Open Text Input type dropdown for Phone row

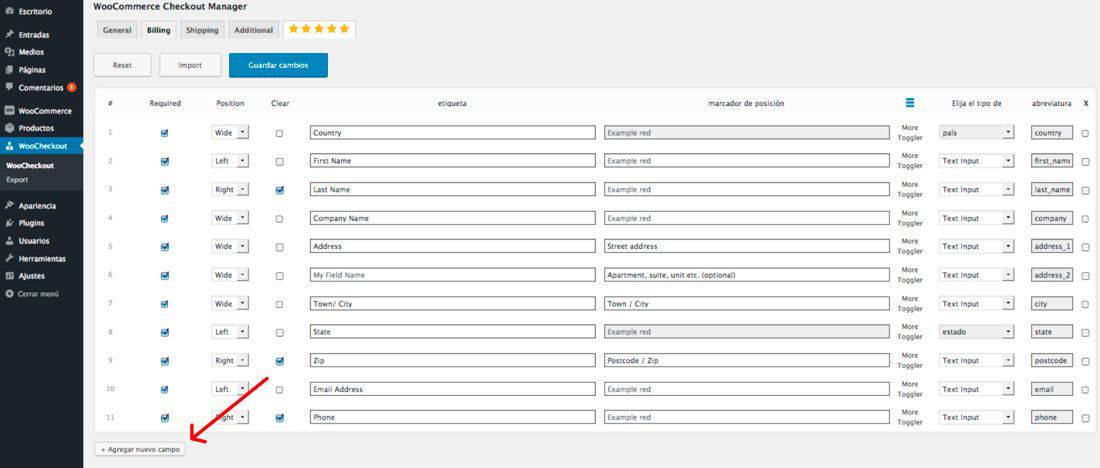pyautogui.click(x=977, y=417)
